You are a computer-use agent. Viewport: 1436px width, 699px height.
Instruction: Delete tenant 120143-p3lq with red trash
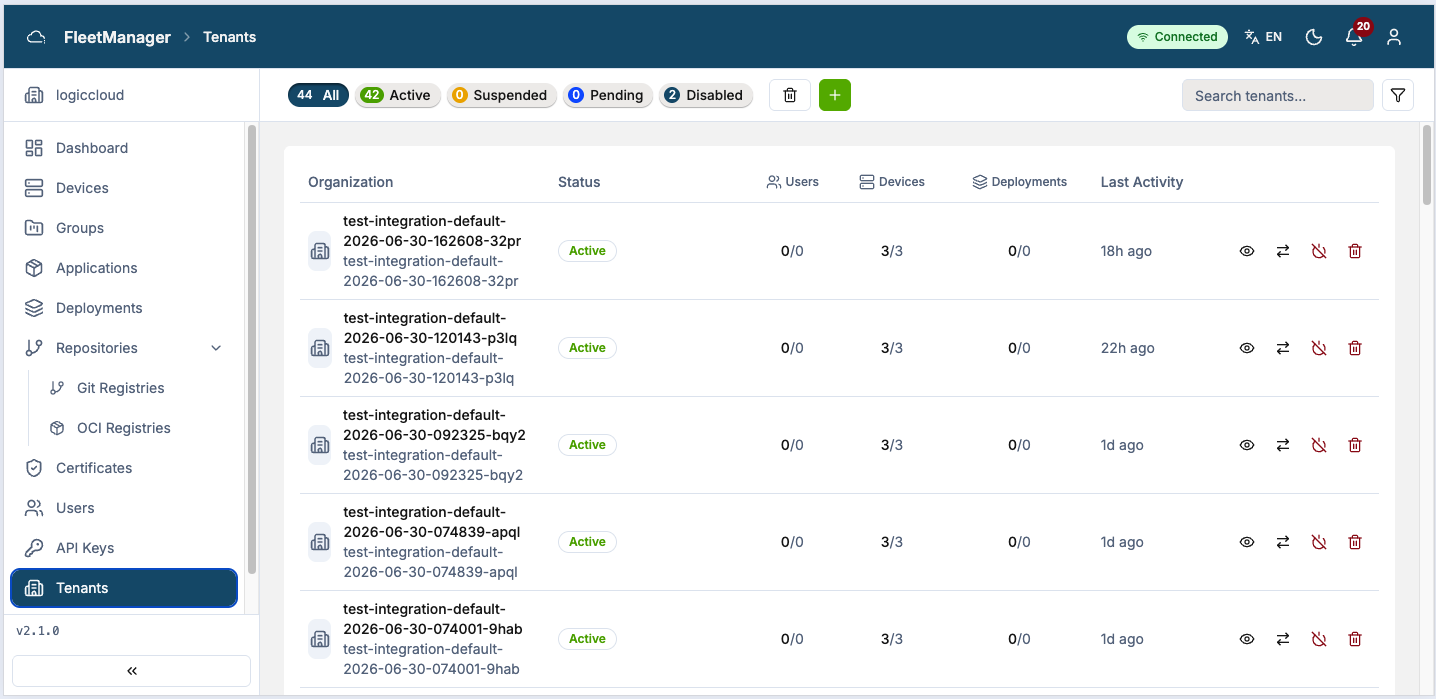click(1355, 348)
